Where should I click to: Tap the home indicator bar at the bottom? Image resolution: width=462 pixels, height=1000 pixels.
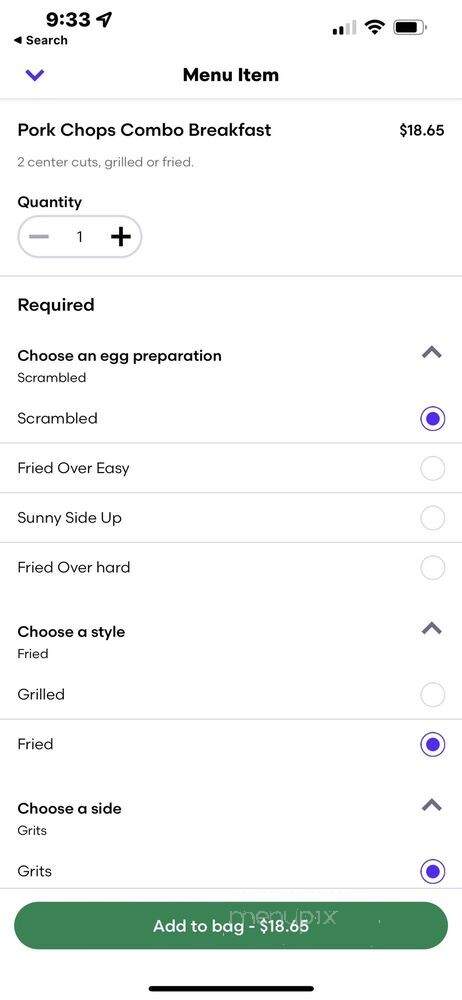[x=231, y=989]
